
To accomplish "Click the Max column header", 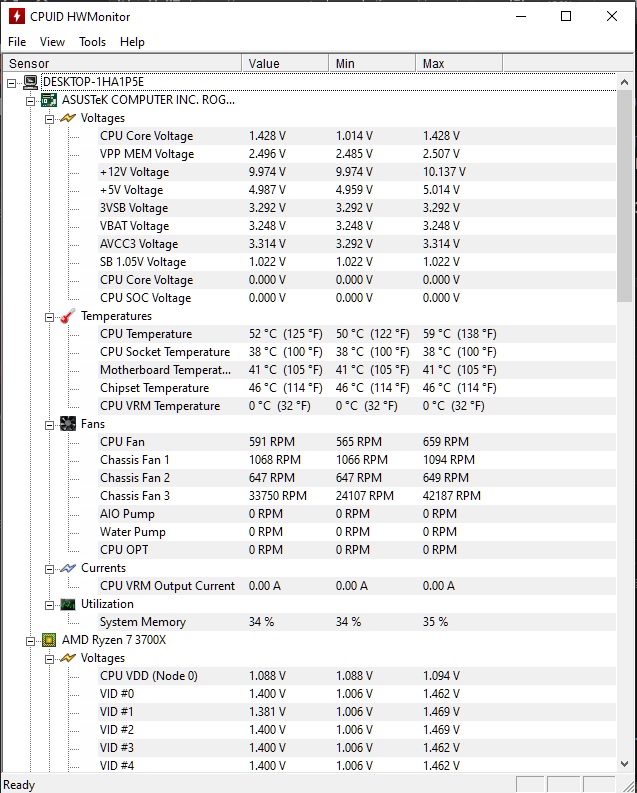I will click(x=459, y=64).
